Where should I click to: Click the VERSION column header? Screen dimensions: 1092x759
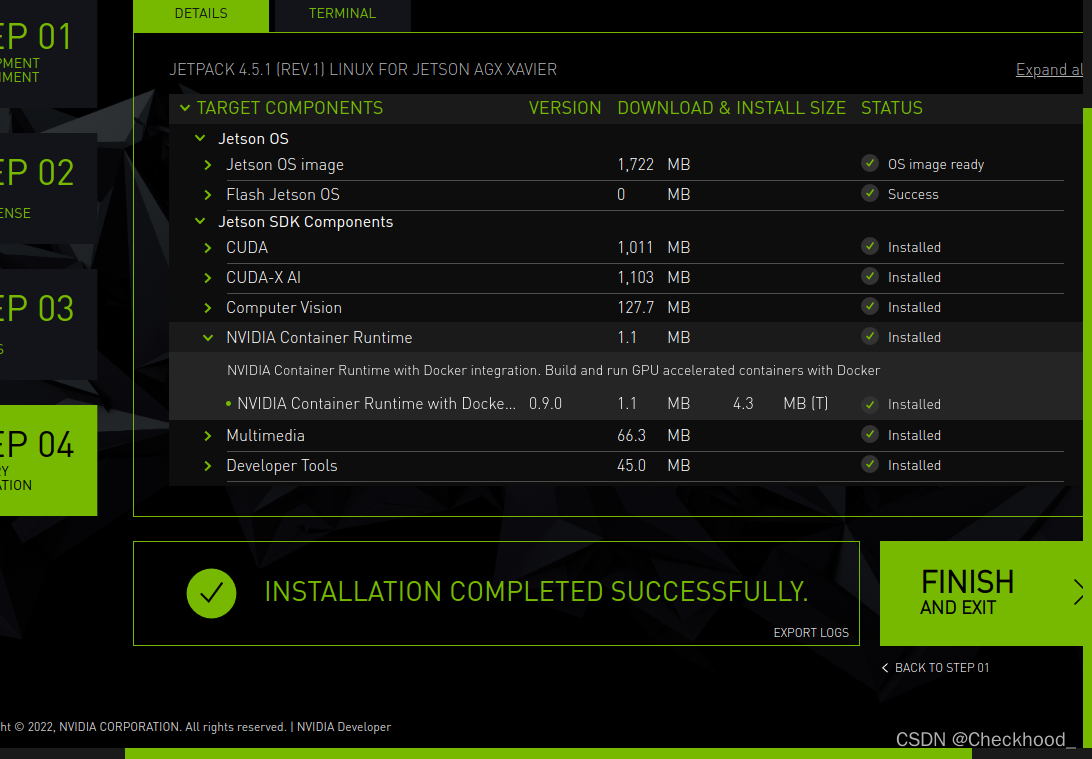point(565,108)
